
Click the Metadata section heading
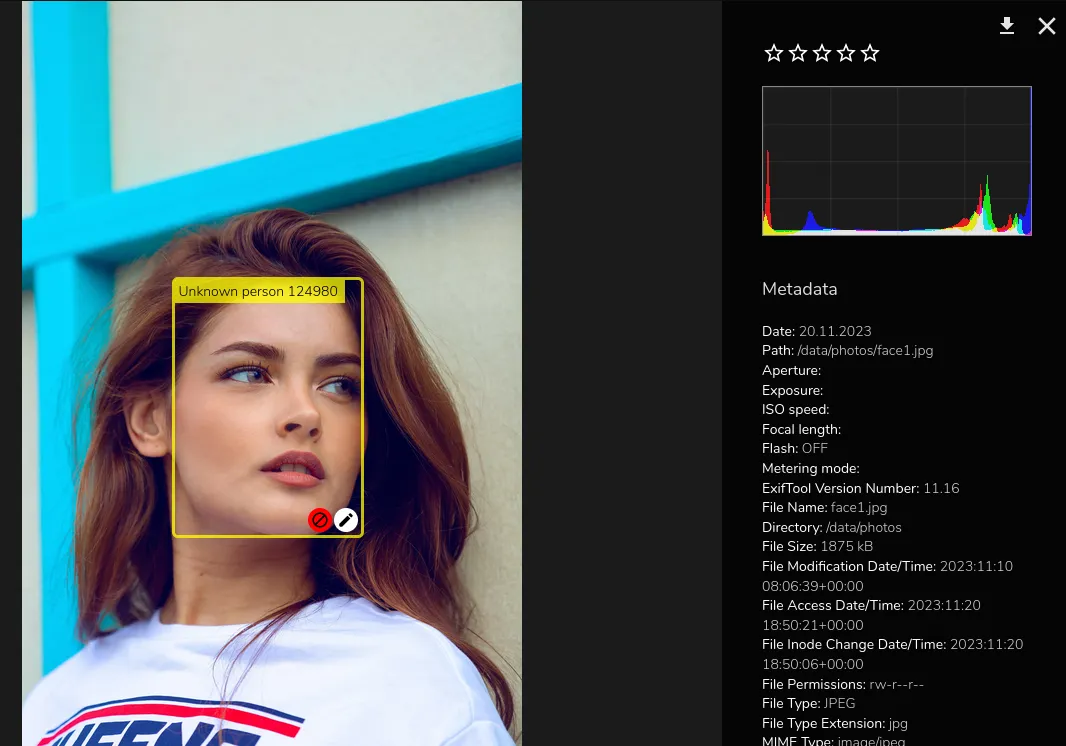click(799, 289)
